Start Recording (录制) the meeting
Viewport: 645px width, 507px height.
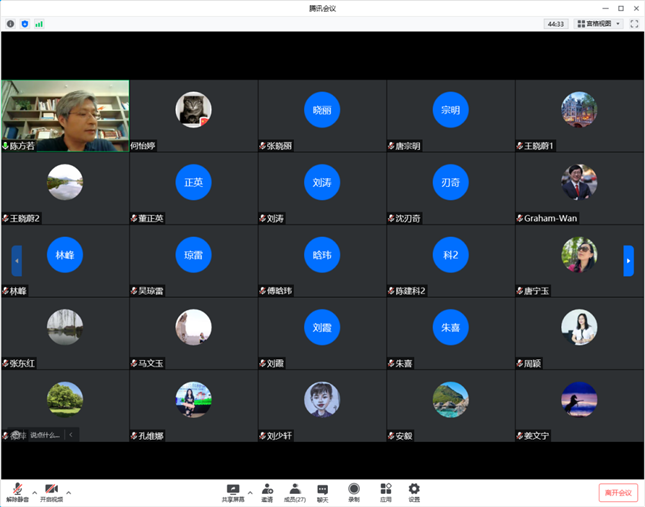click(353, 492)
